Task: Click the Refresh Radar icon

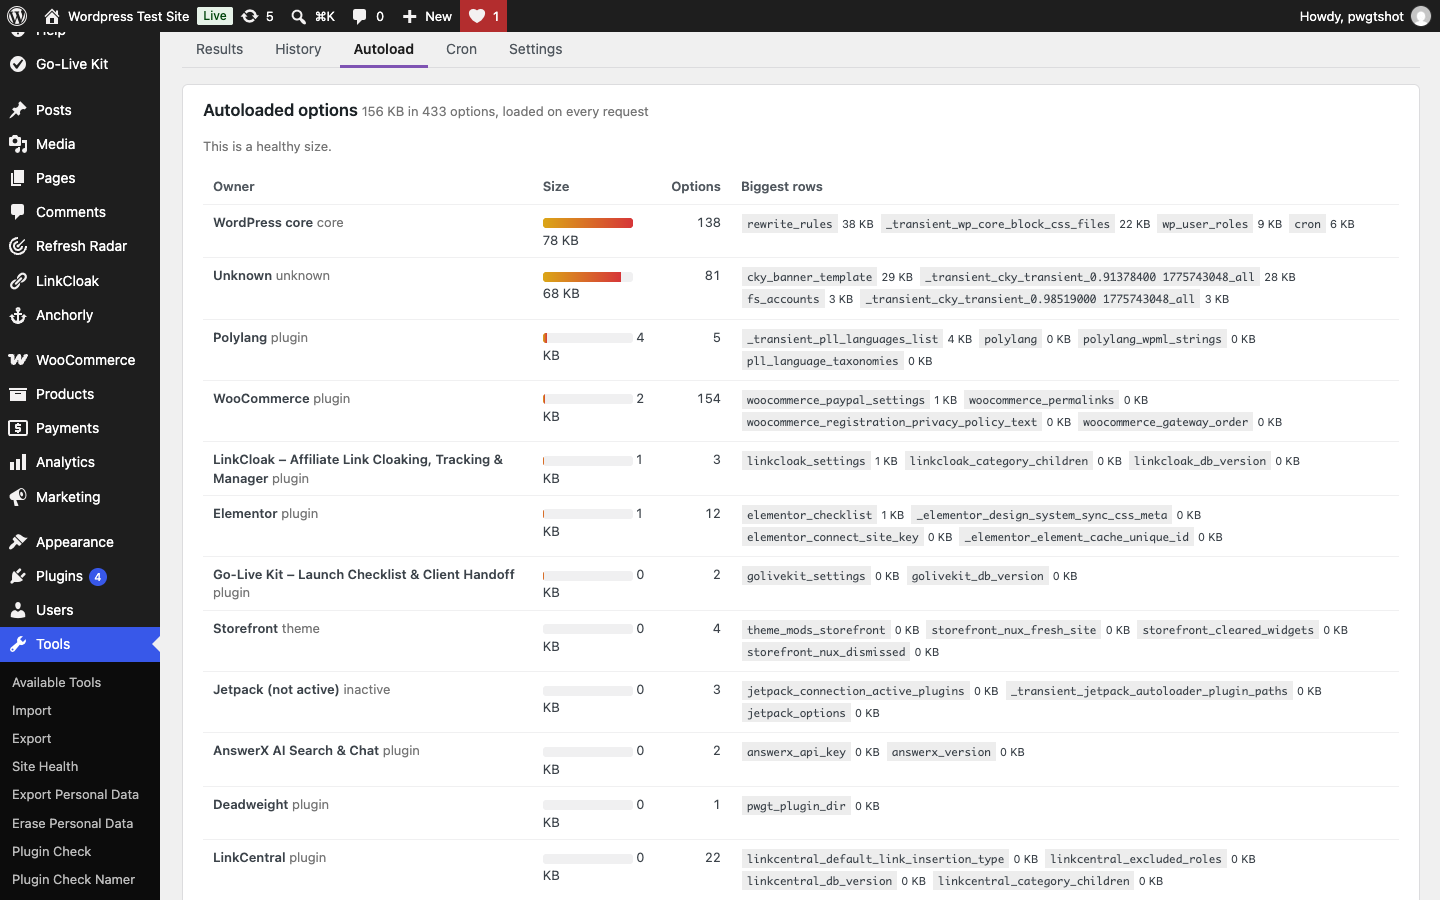Action: 18,246
